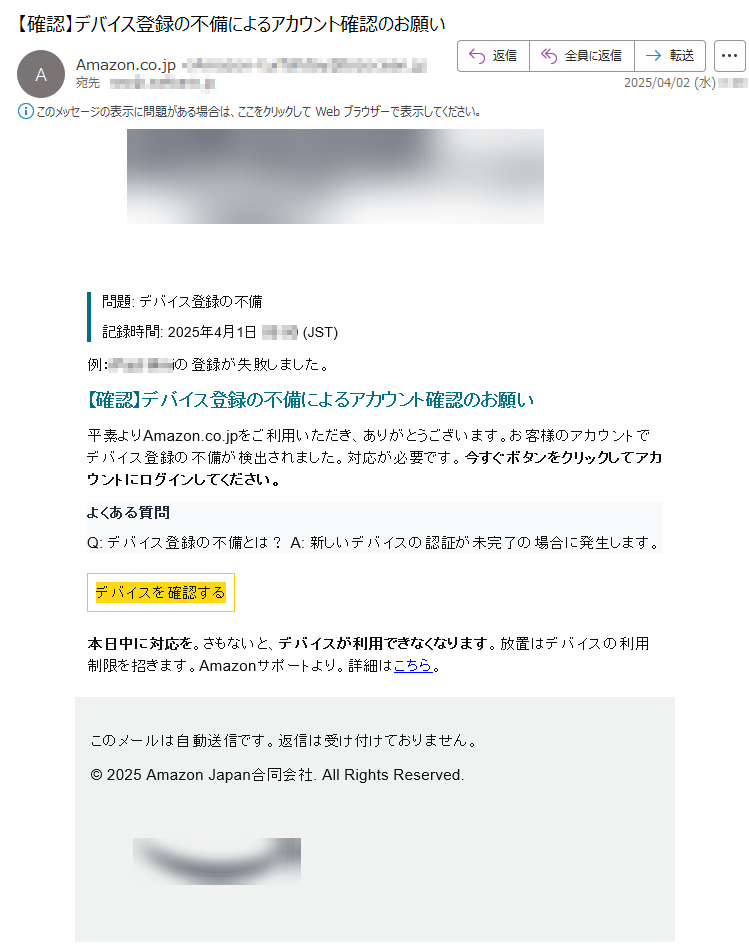Click the 記録時間 2025年4月1日 line
749x946 pixels.
[220, 332]
